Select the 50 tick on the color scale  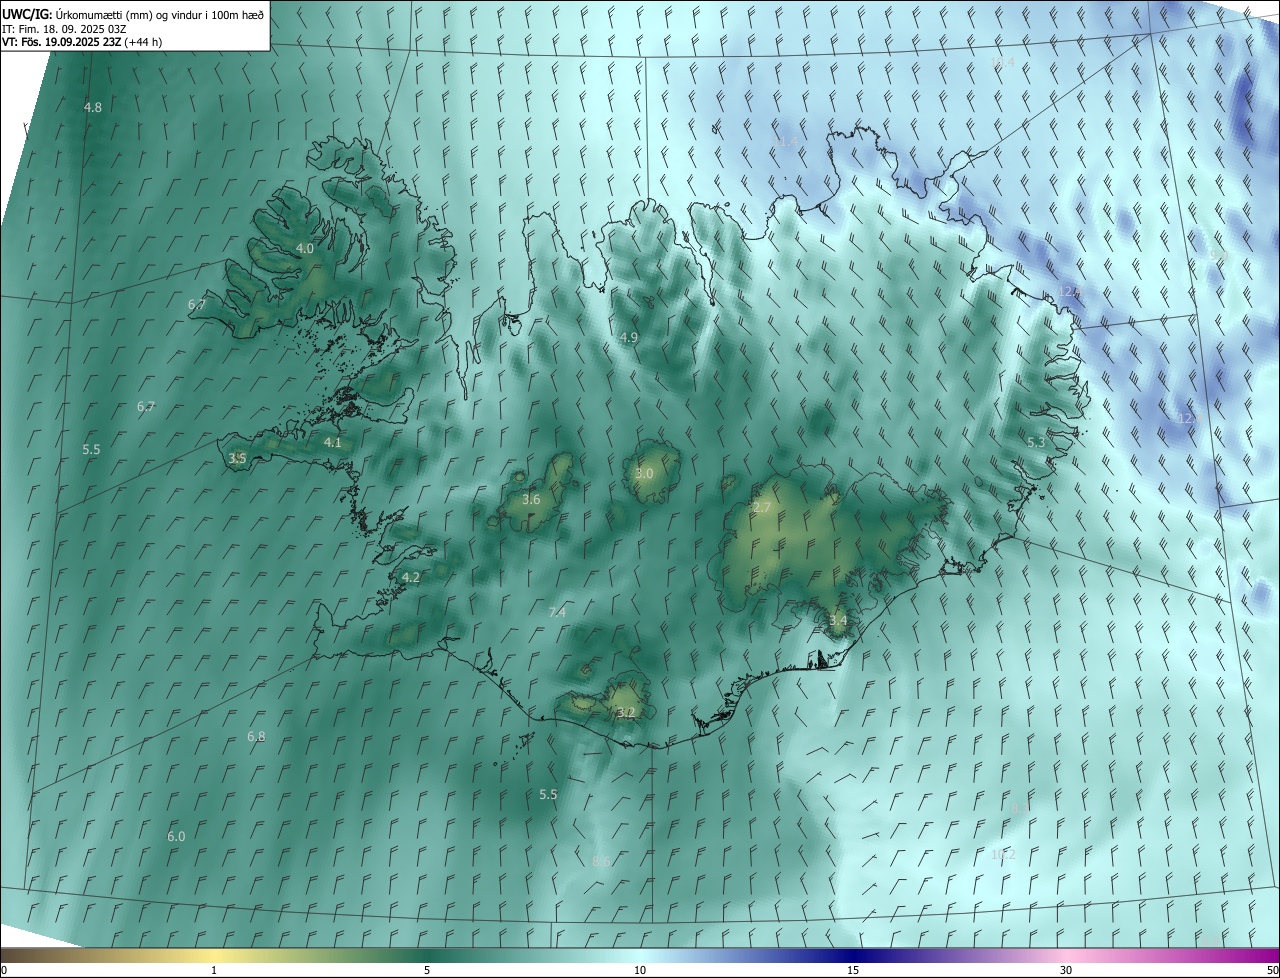[x=1272, y=970]
